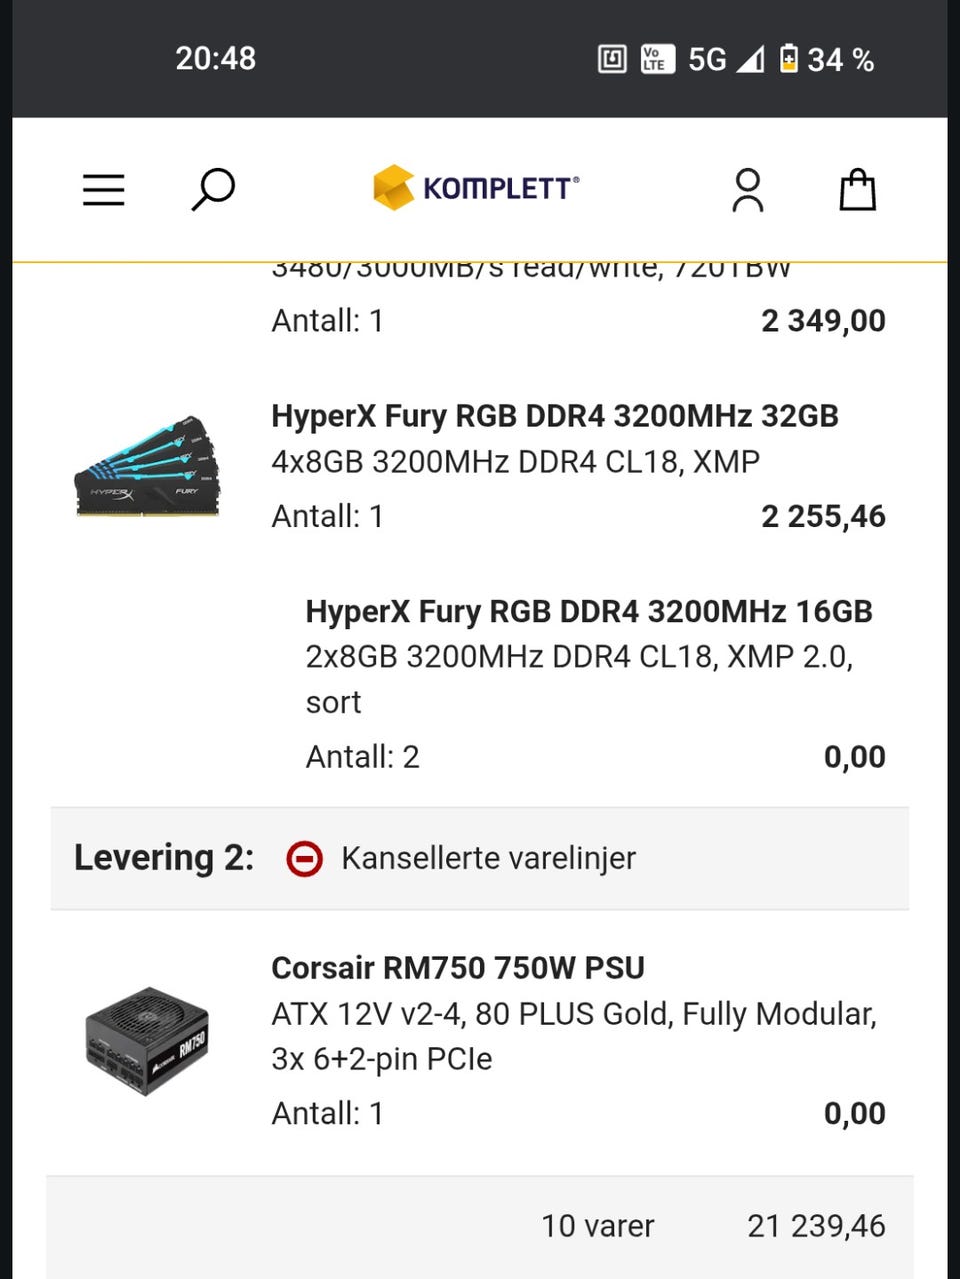Go to the Komplett logo homepage
This screenshot has height=1279, width=960.
click(x=476, y=188)
